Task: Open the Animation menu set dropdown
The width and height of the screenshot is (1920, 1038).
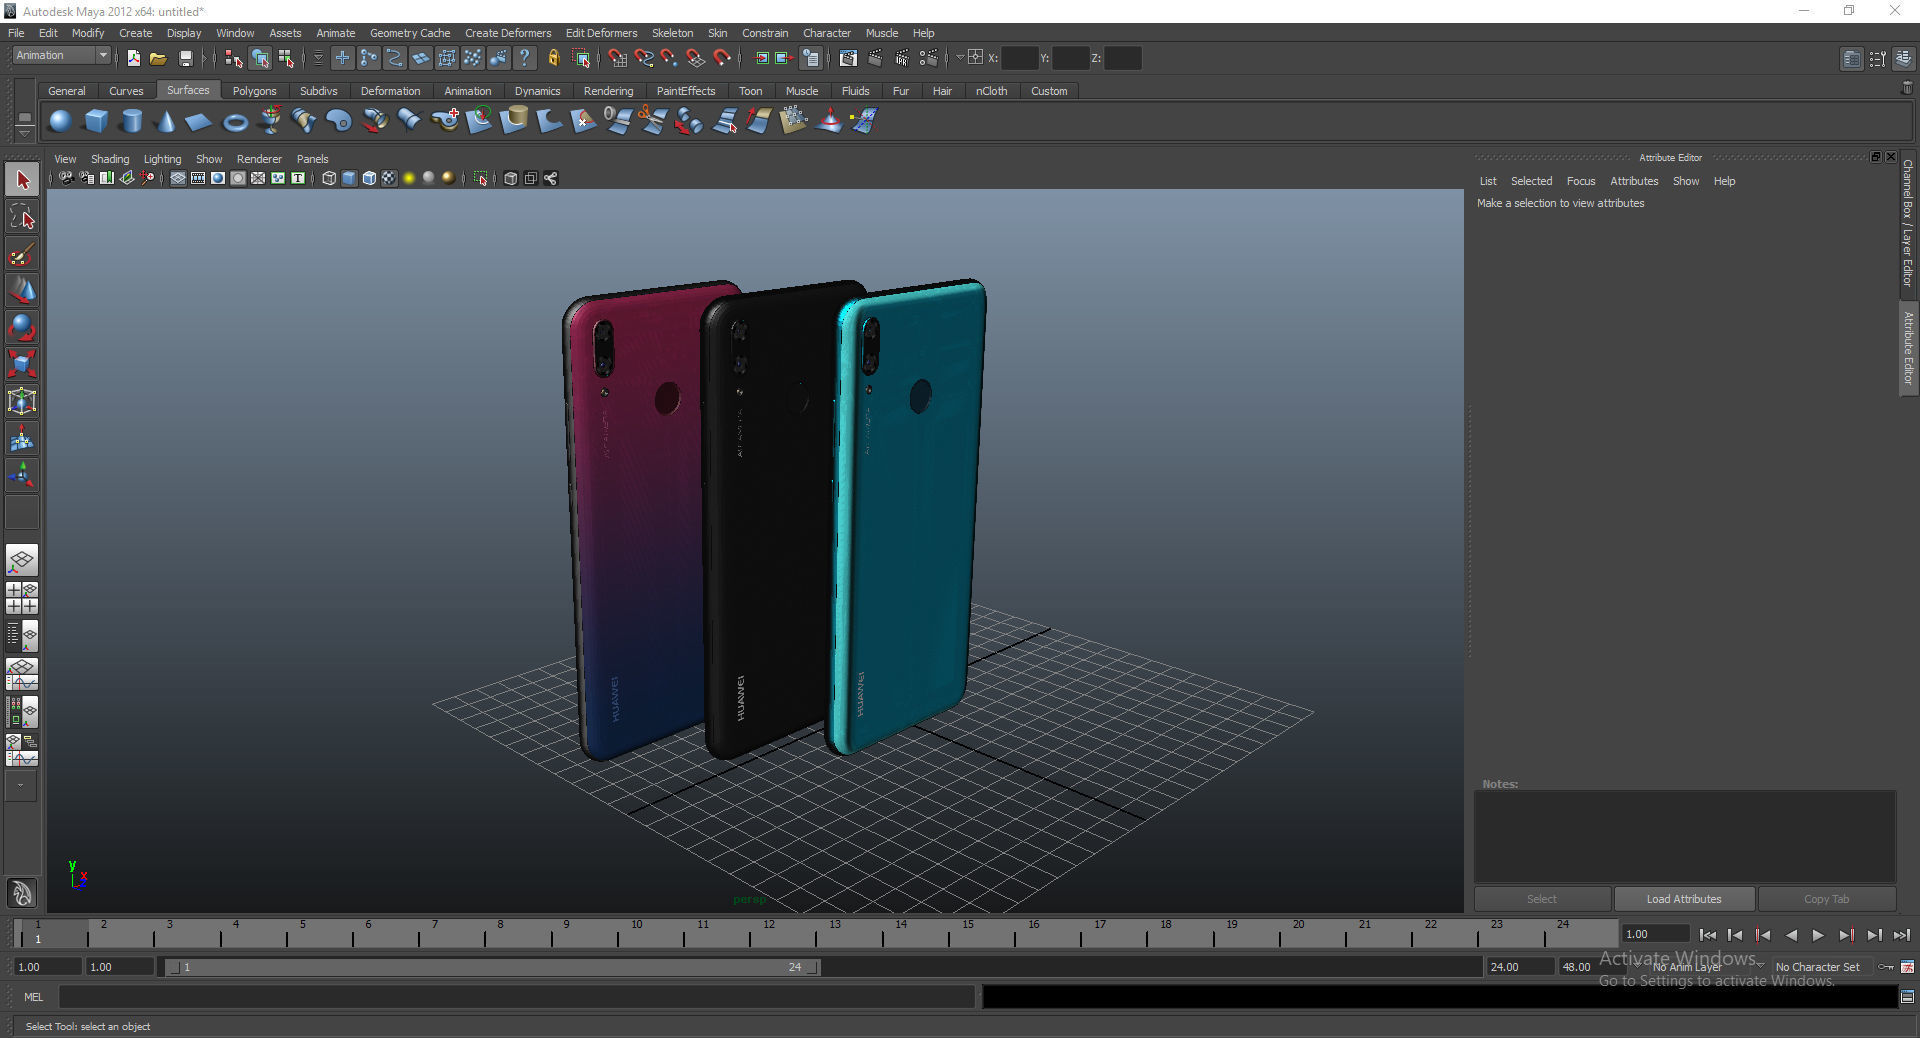Action: pos(61,56)
